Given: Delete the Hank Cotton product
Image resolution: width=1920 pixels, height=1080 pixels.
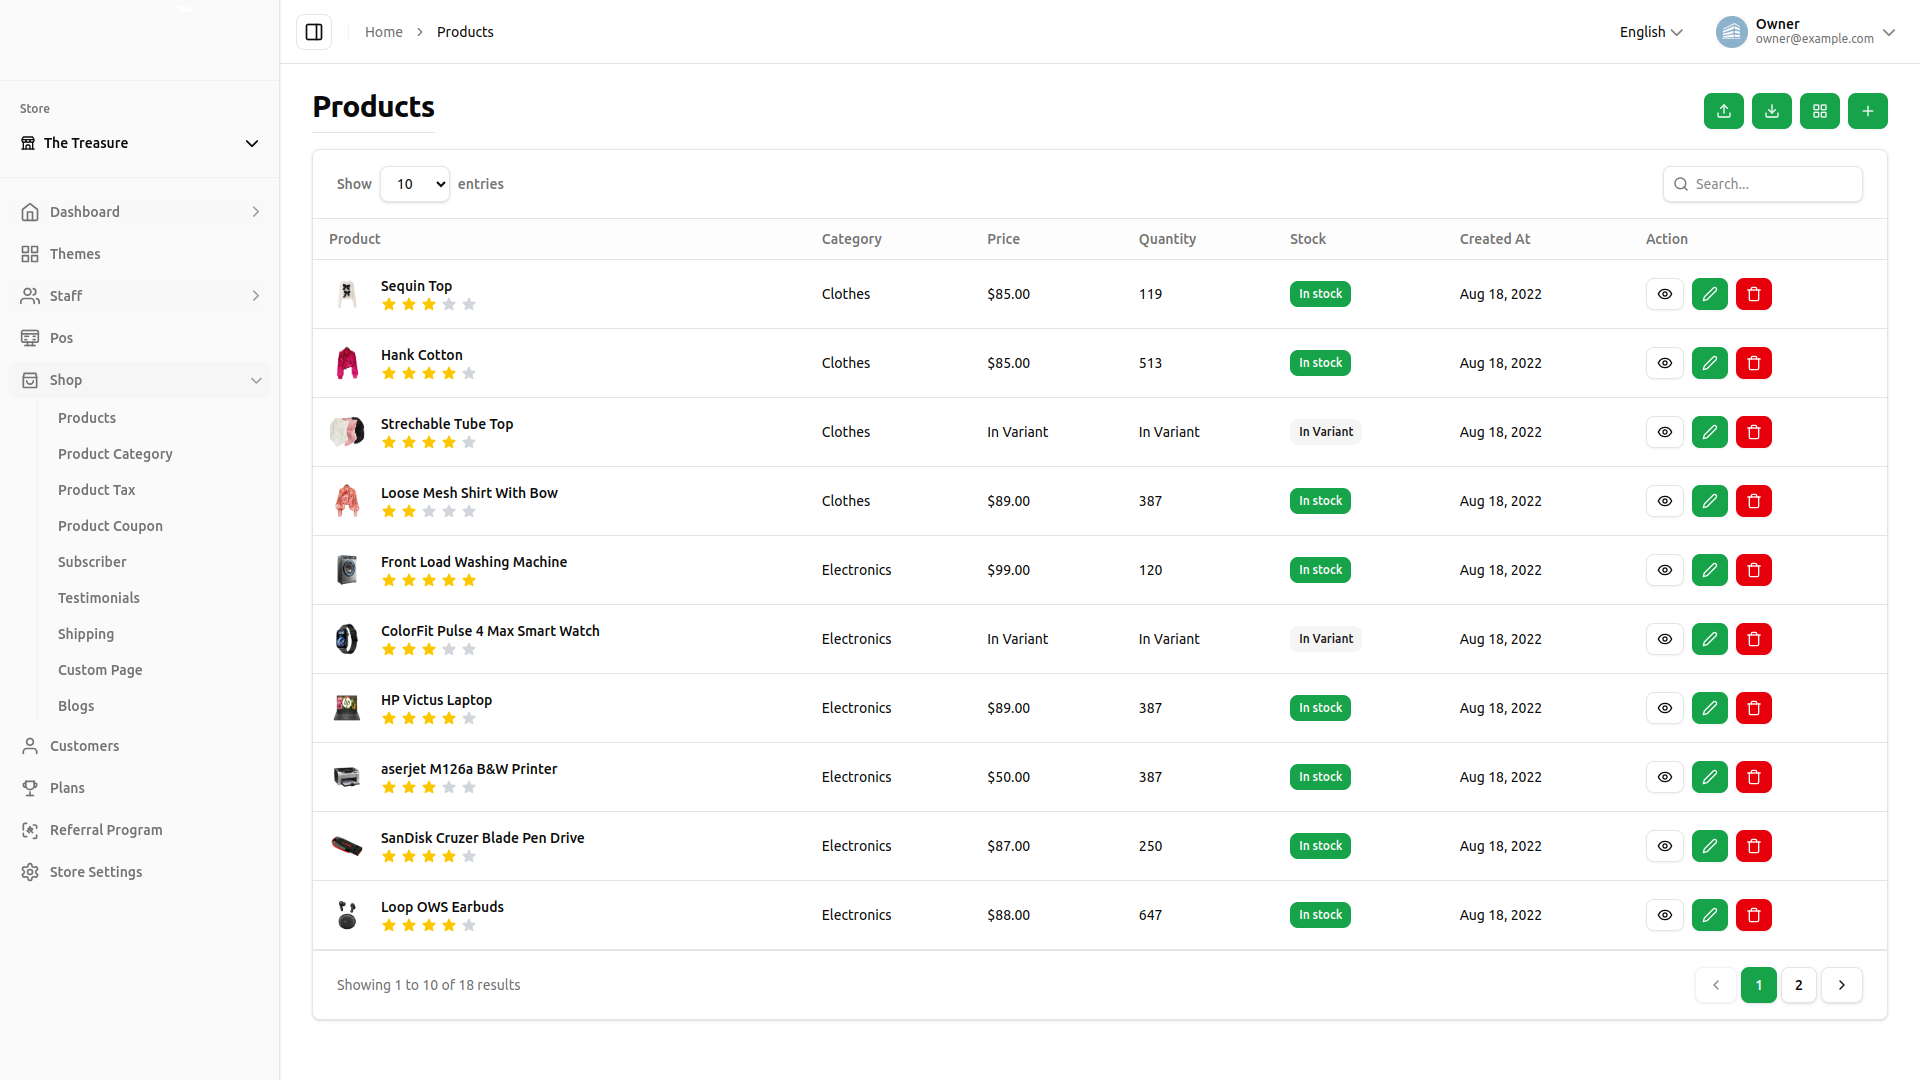Looking at the screenshot, I should pyautogui.click(x=1753, y=363).
